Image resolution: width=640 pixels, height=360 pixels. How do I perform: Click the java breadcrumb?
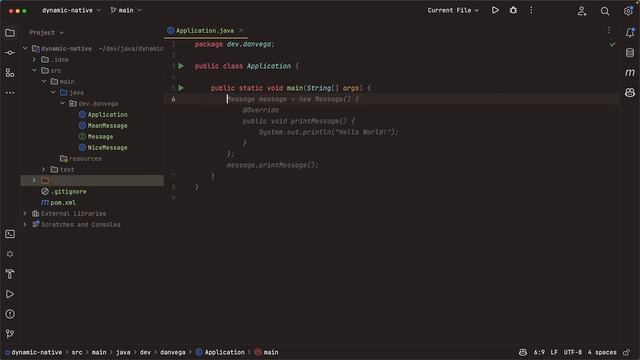click(123, 352)
